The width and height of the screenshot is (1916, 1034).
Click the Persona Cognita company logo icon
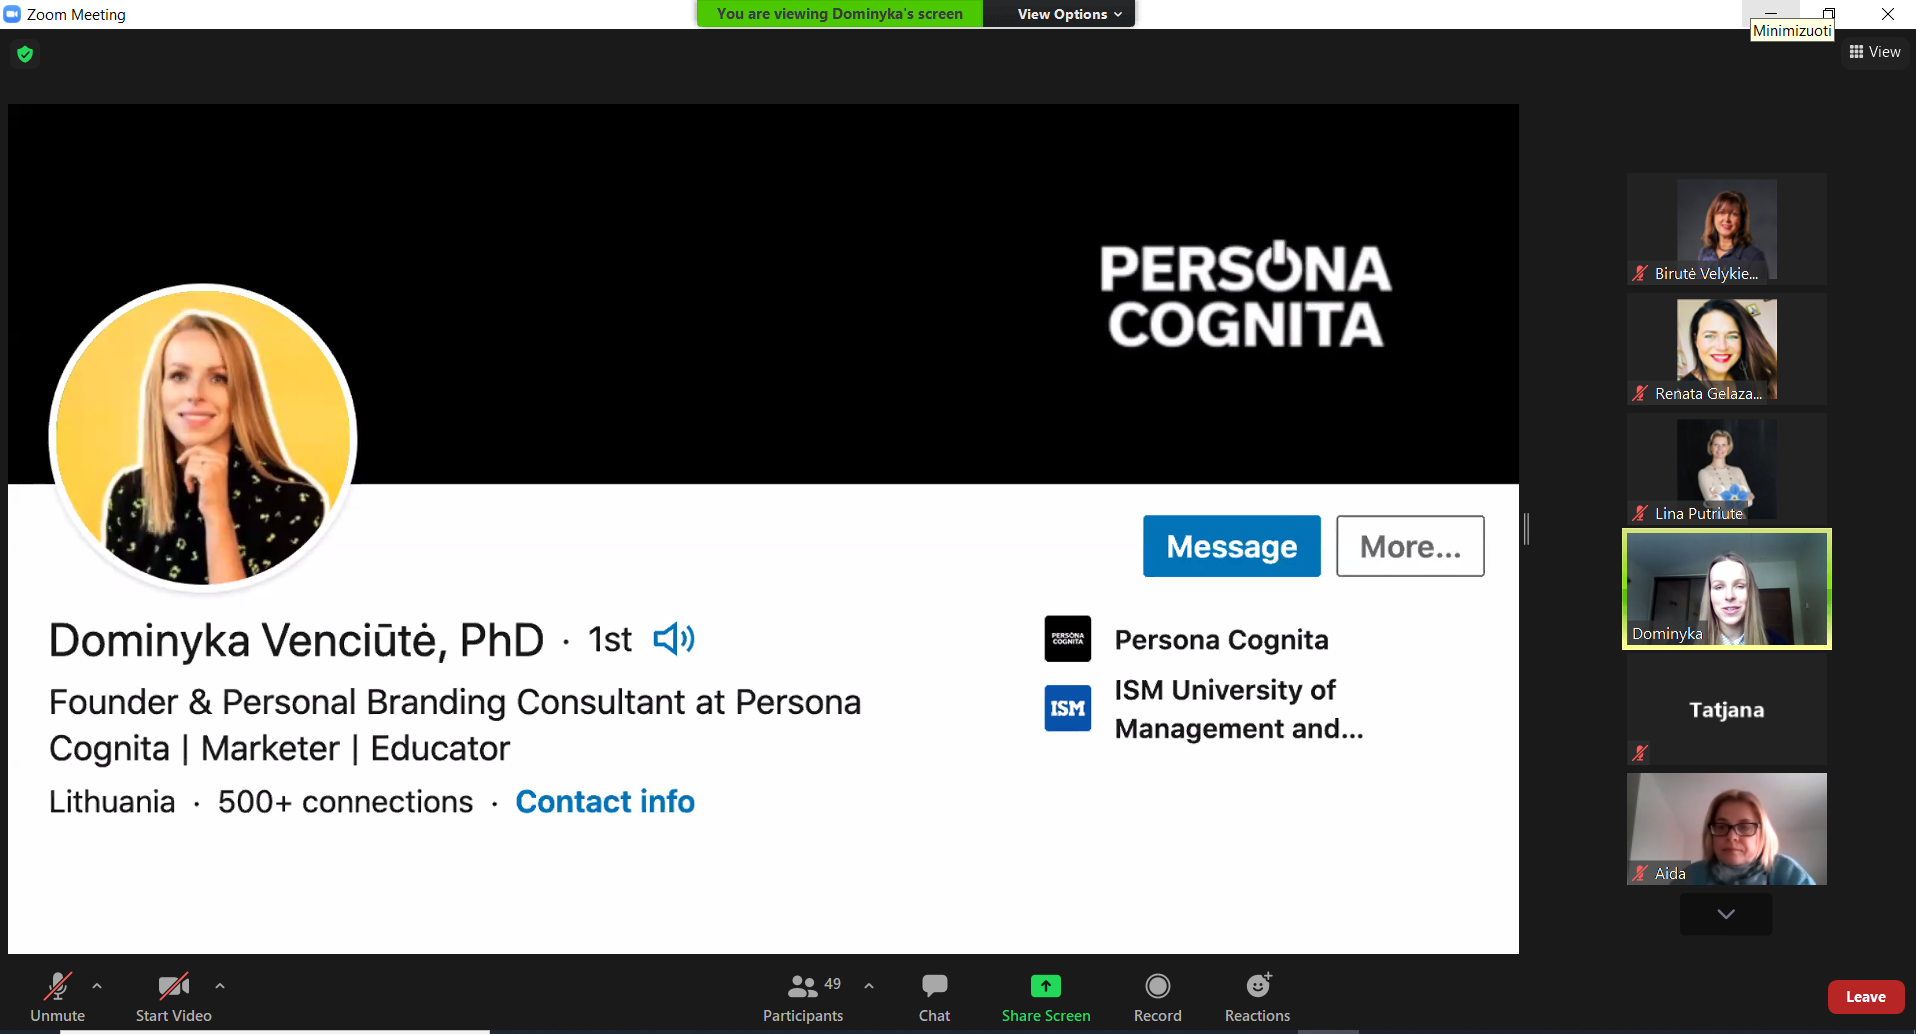coord(1068,639)
